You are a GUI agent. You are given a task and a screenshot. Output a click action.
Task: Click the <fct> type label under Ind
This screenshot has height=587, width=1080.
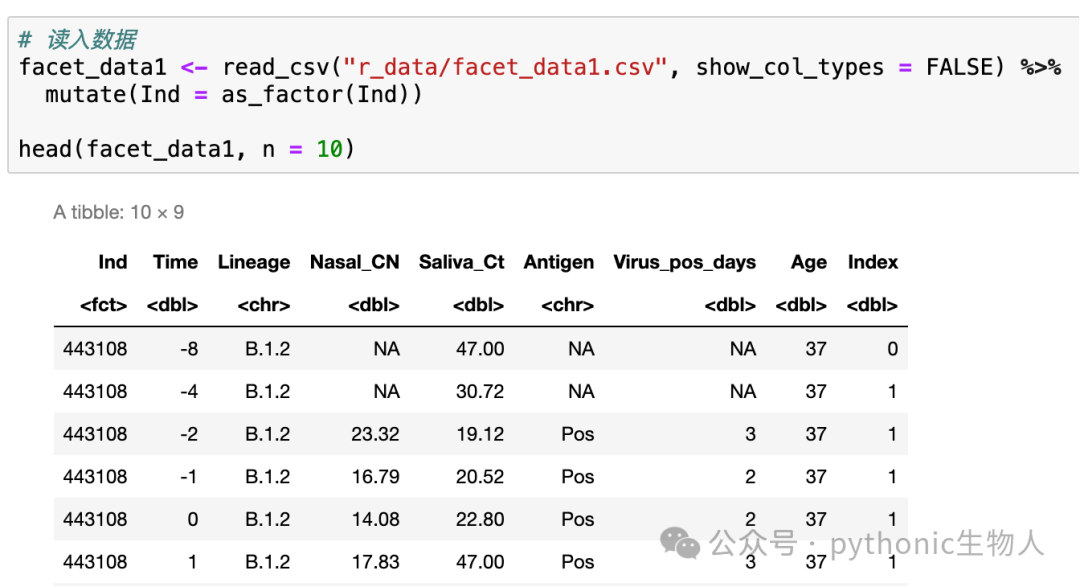click(103, 305)
